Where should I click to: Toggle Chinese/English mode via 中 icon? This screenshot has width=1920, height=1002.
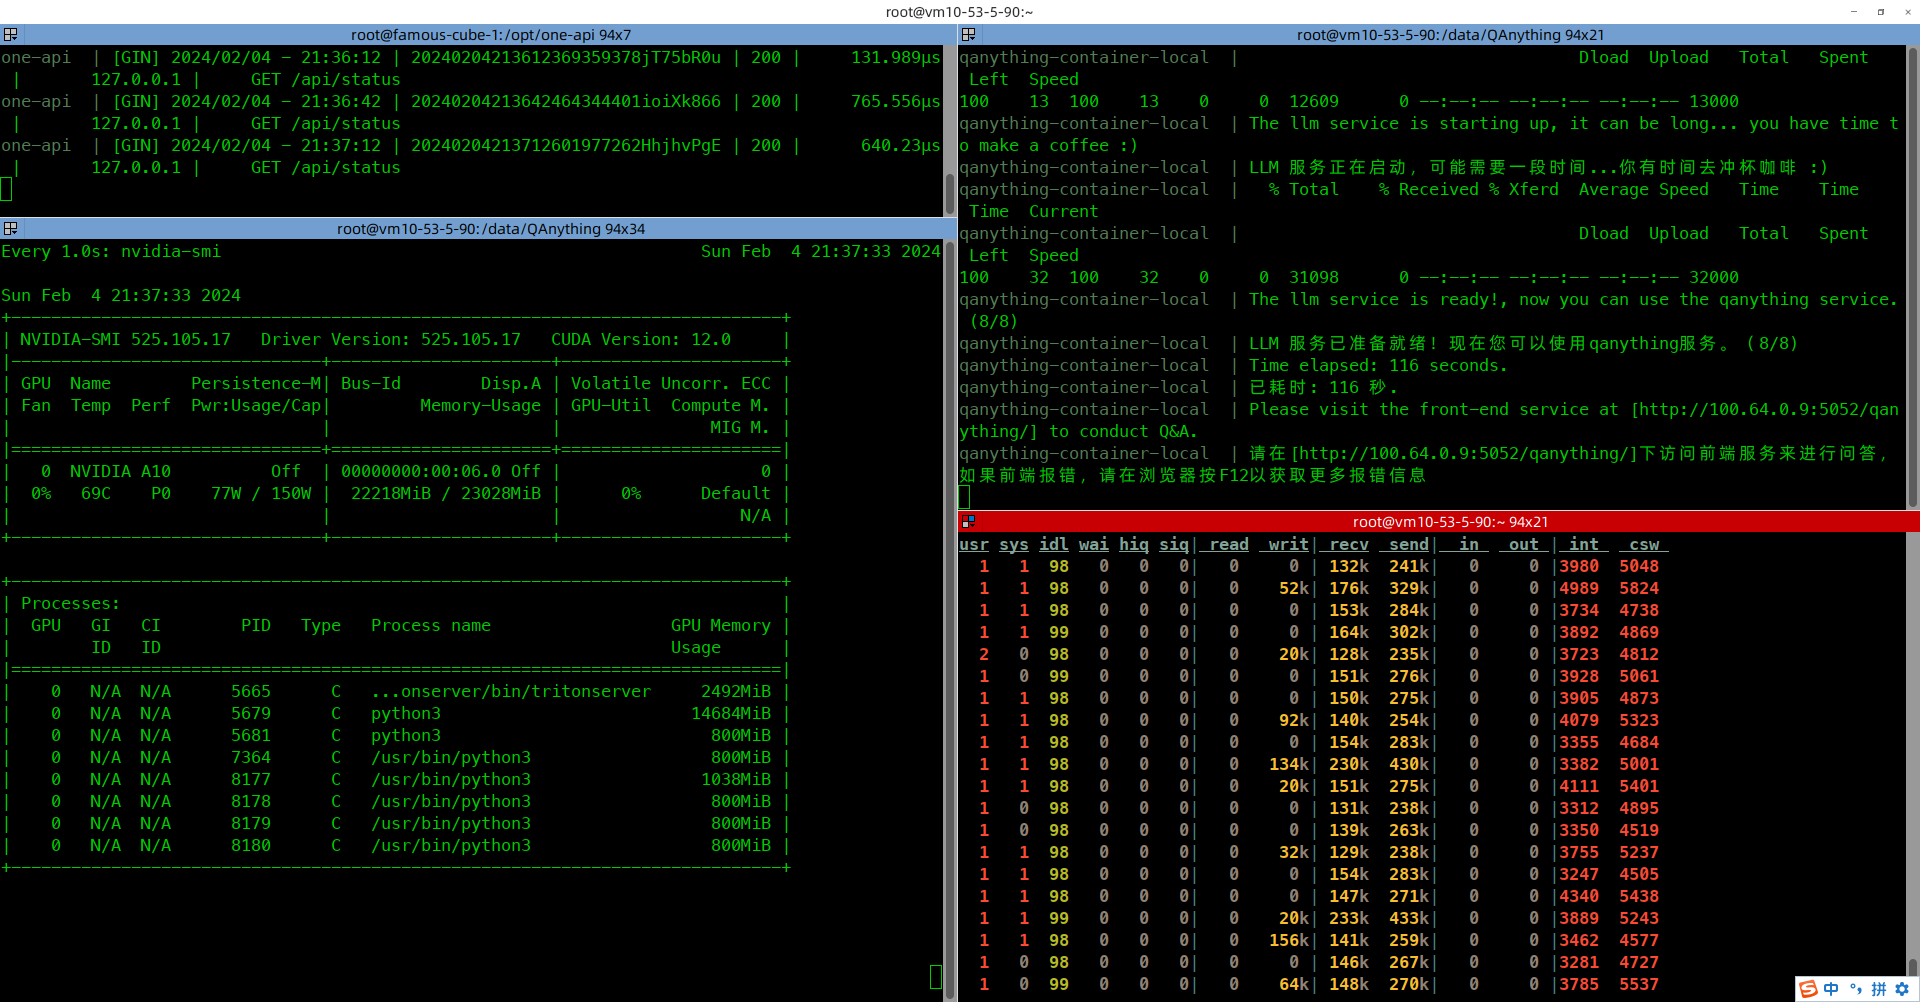[1831, 989]
